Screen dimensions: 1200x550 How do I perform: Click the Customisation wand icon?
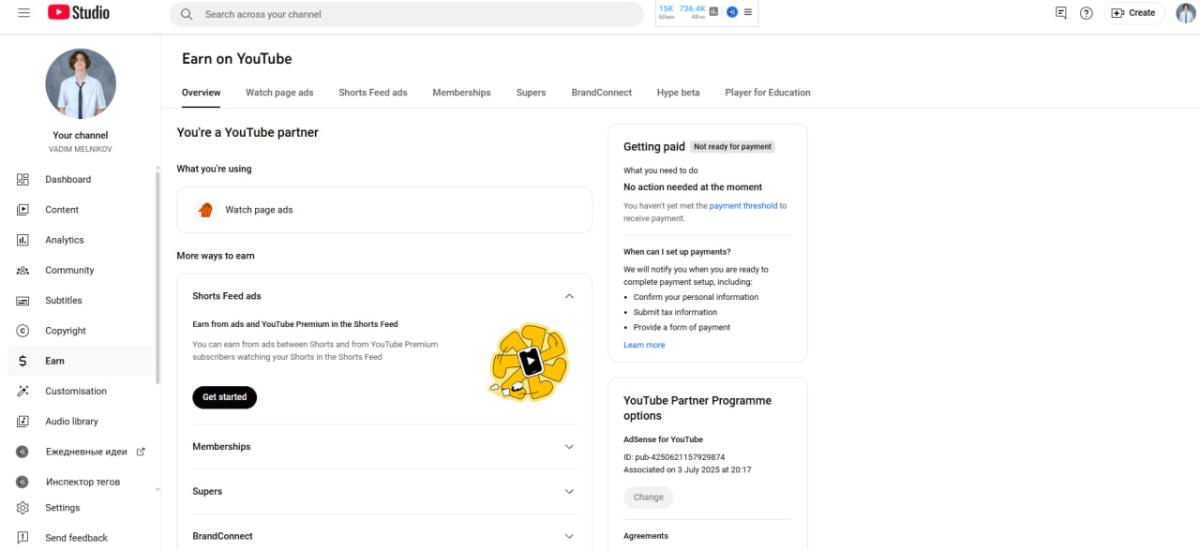pos(23,391)
